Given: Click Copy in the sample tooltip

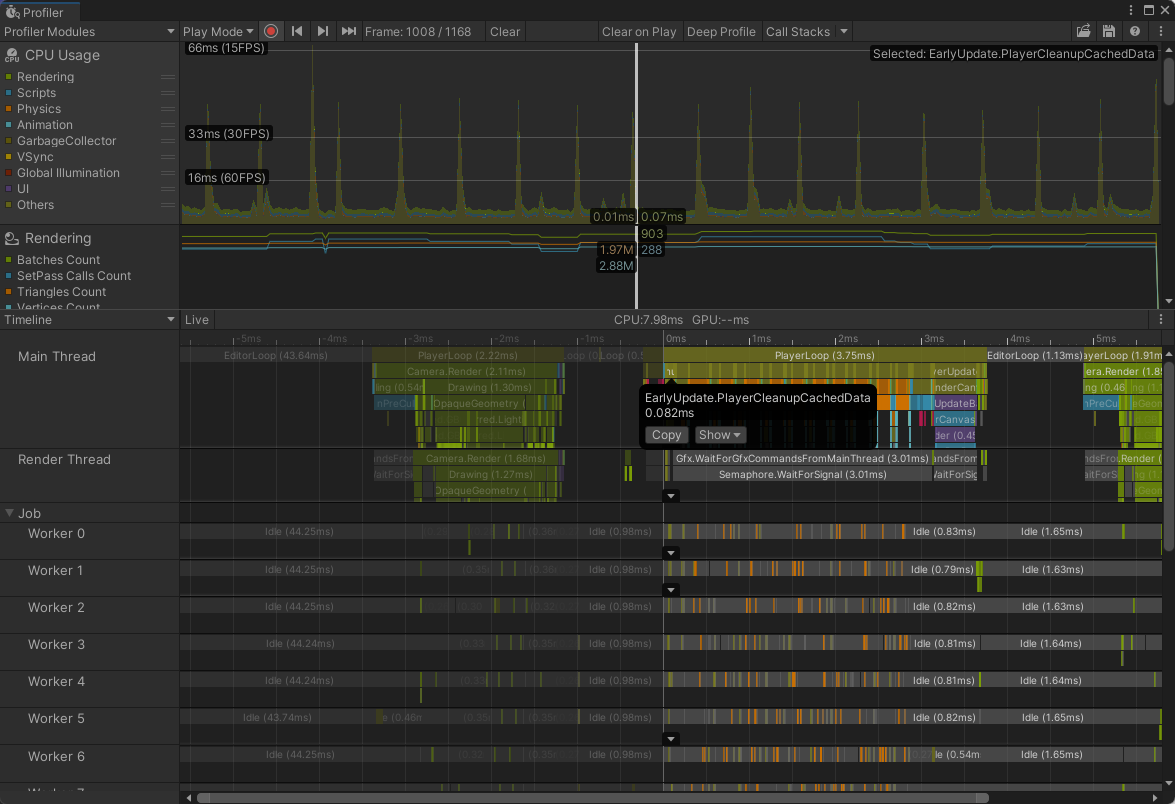Looking at the screenshot, I should 666,435.
